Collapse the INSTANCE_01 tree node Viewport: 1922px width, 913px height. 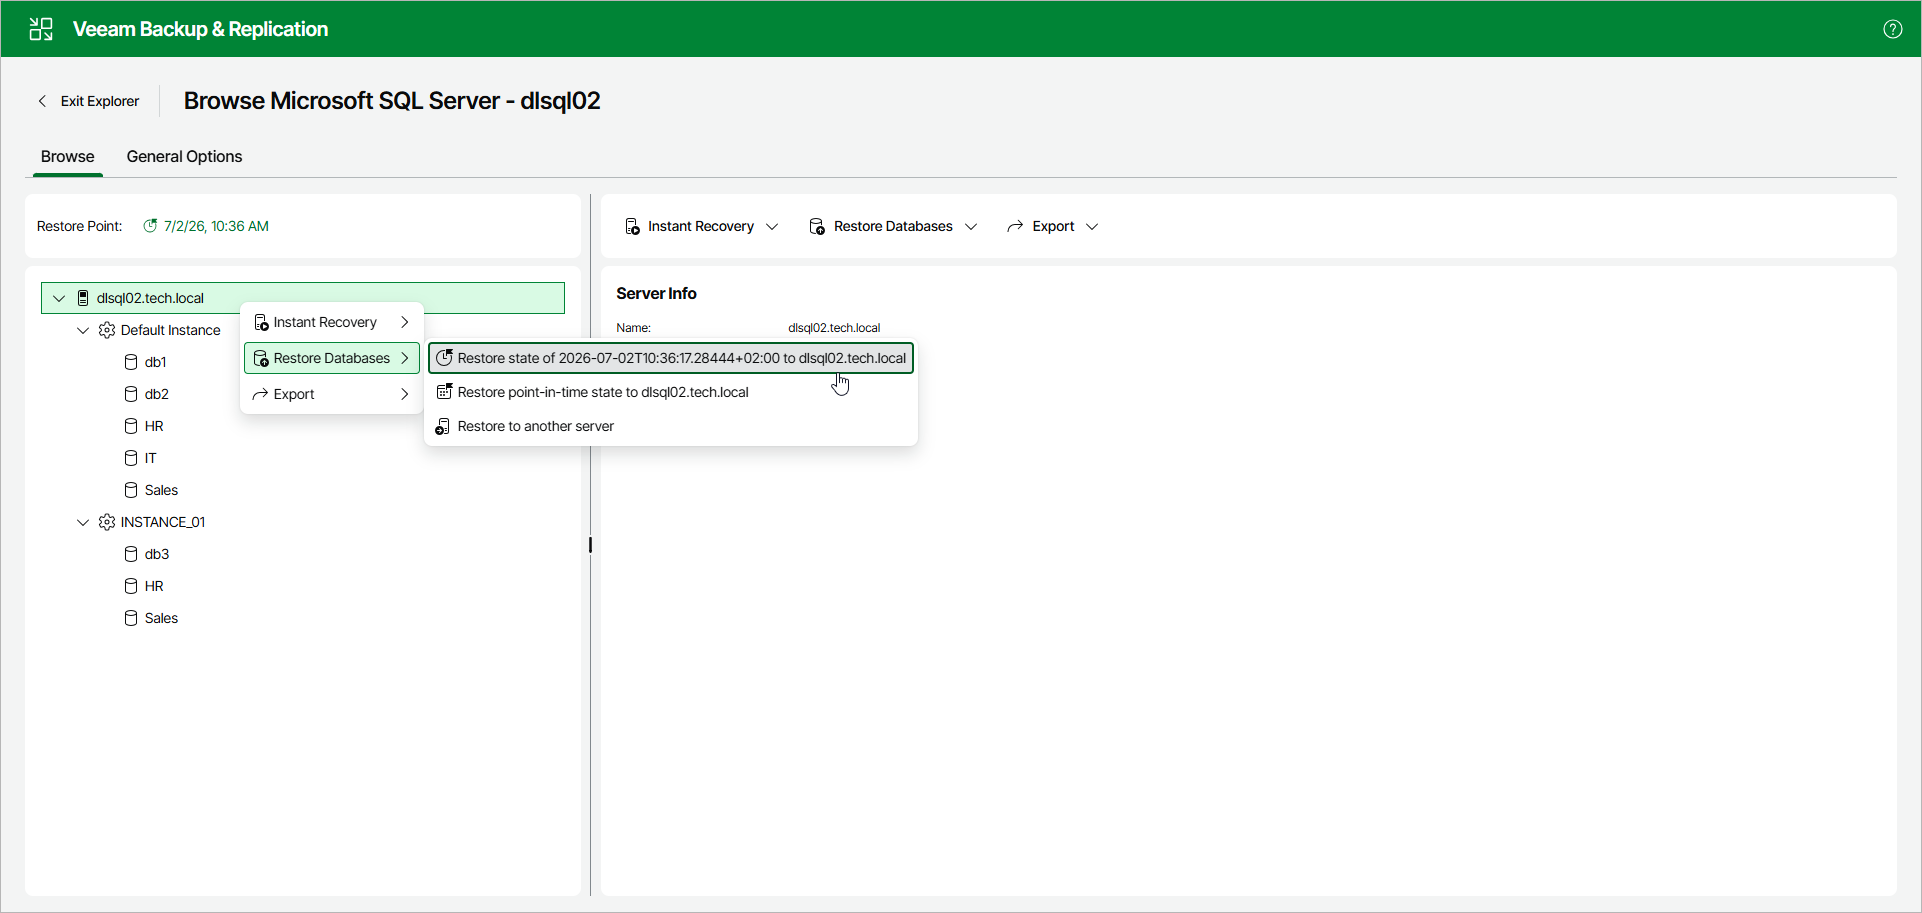tap(83, 522)
